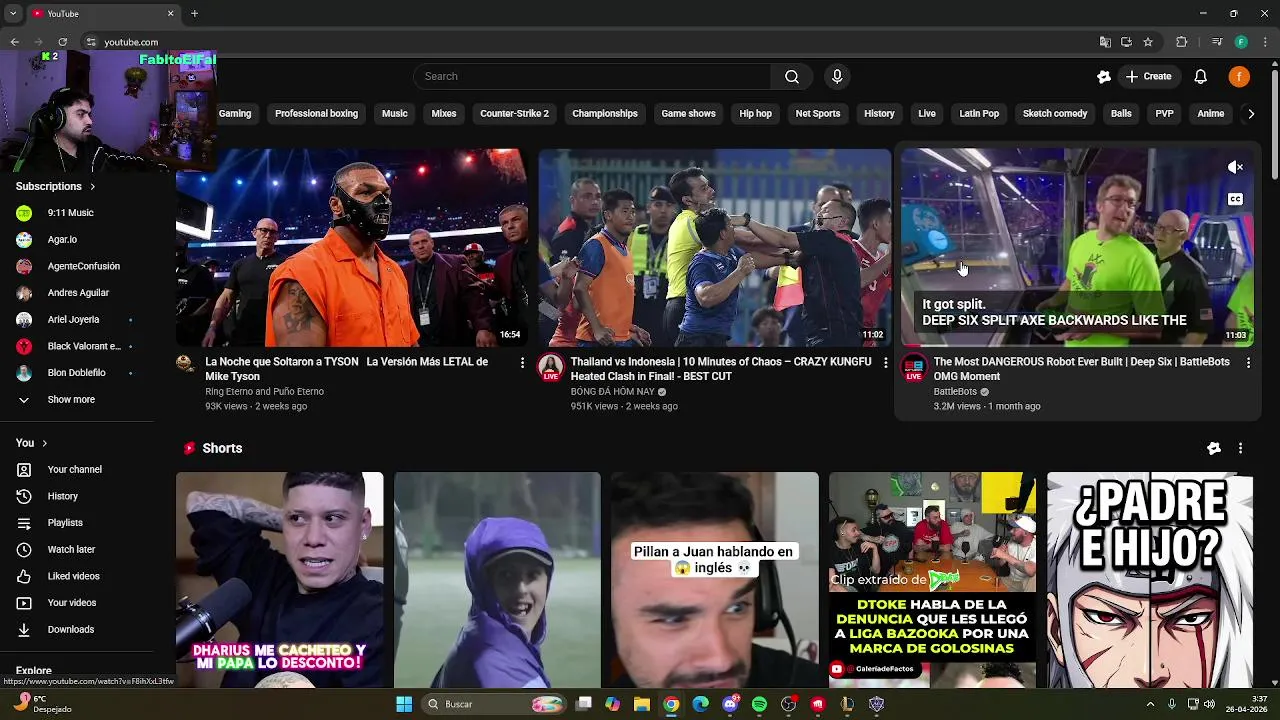Open the orange account avatar menu
The height and width of the screenshot is (720, 1280).
[x=1239, y=77]
